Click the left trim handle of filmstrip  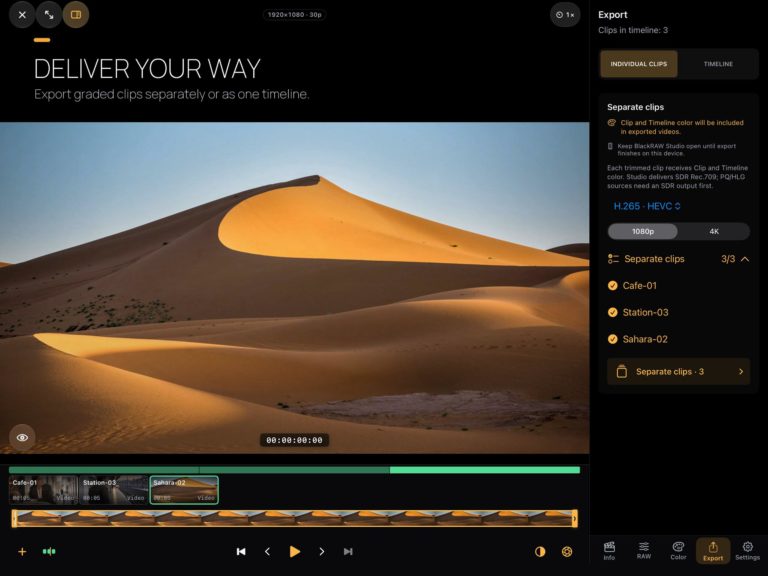tap(14, 518)
